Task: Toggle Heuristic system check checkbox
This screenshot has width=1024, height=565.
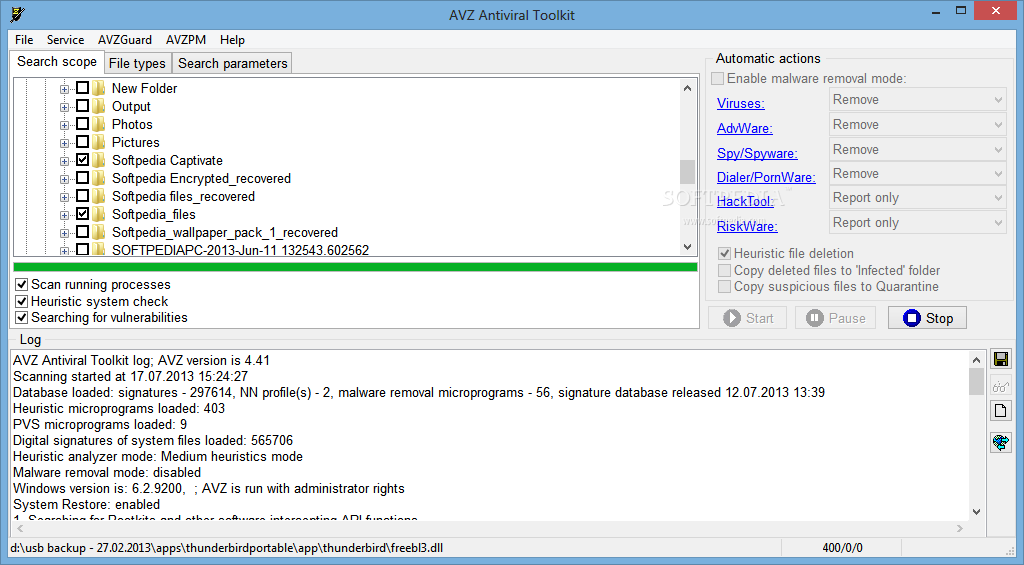Action: pyautogui.click(x=22, y=301)
